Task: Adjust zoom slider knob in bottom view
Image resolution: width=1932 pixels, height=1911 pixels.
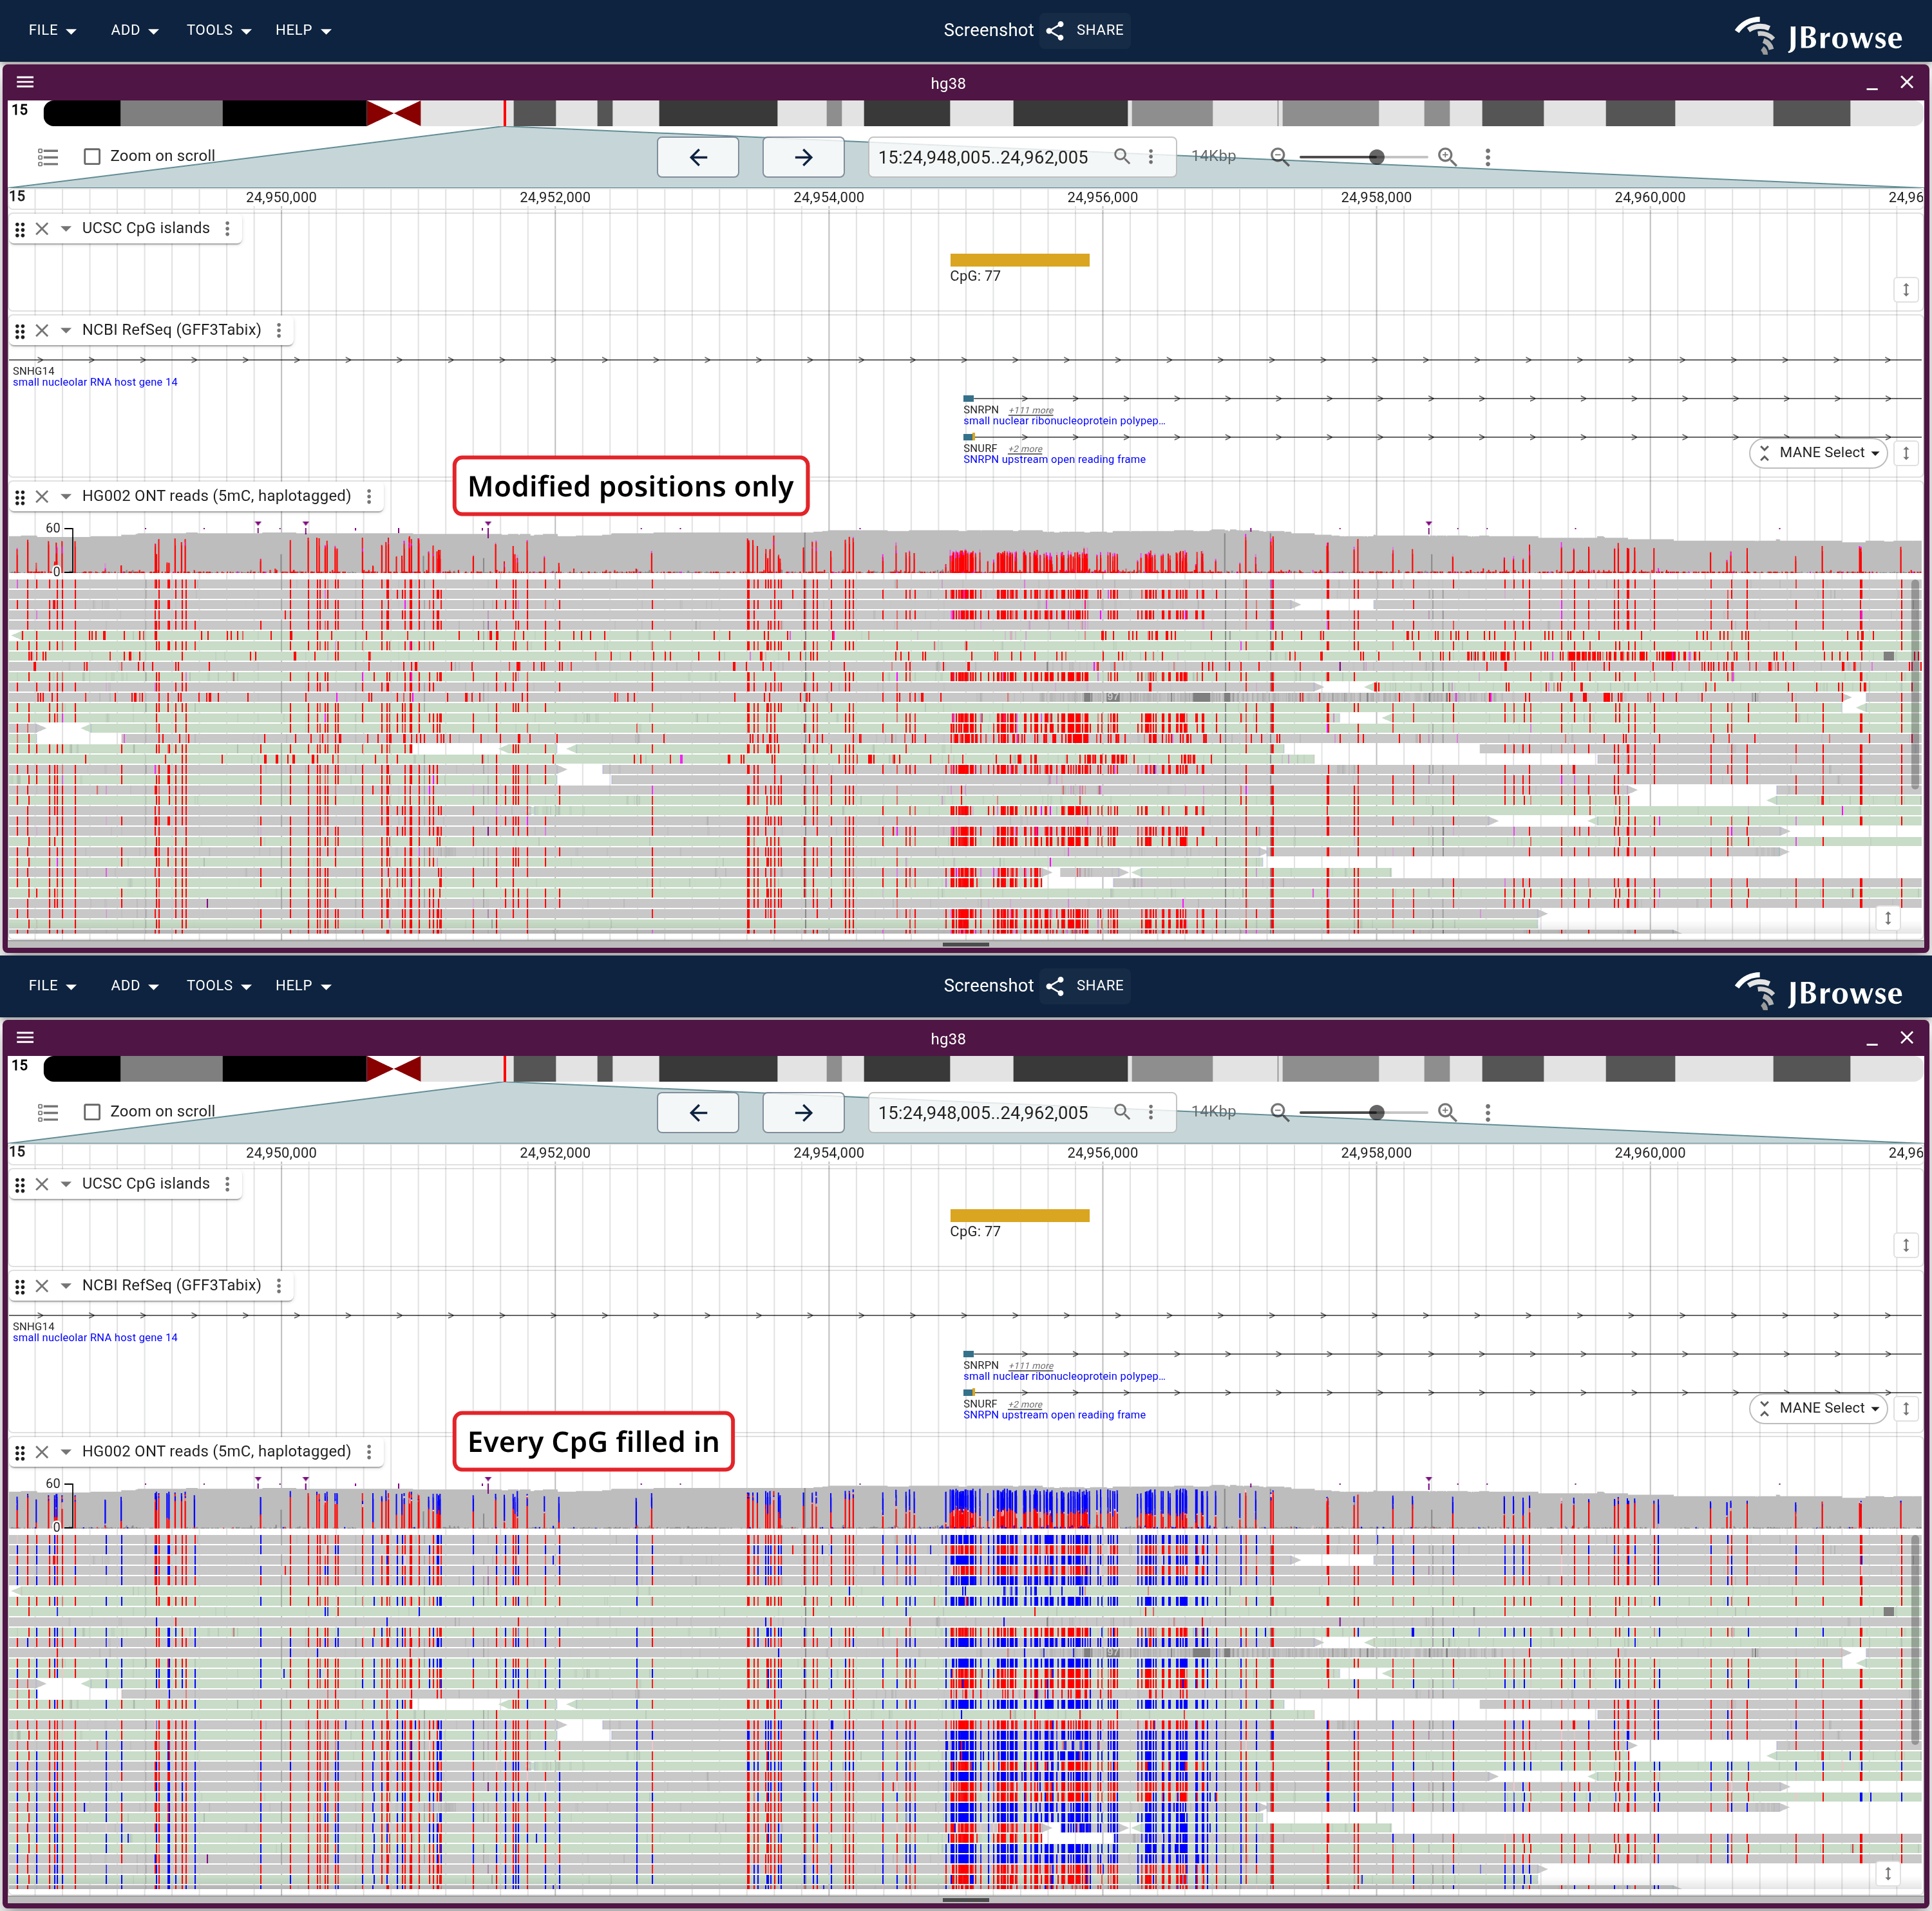Action: (x=1377, y=1112)
